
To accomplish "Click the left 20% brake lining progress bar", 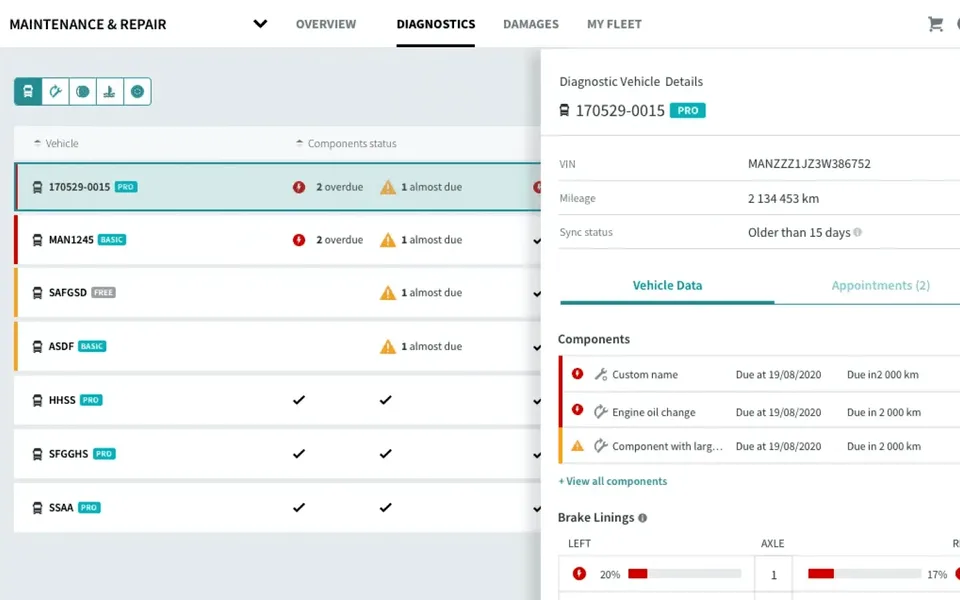I will pyautogui.click(x=684, y=574).
